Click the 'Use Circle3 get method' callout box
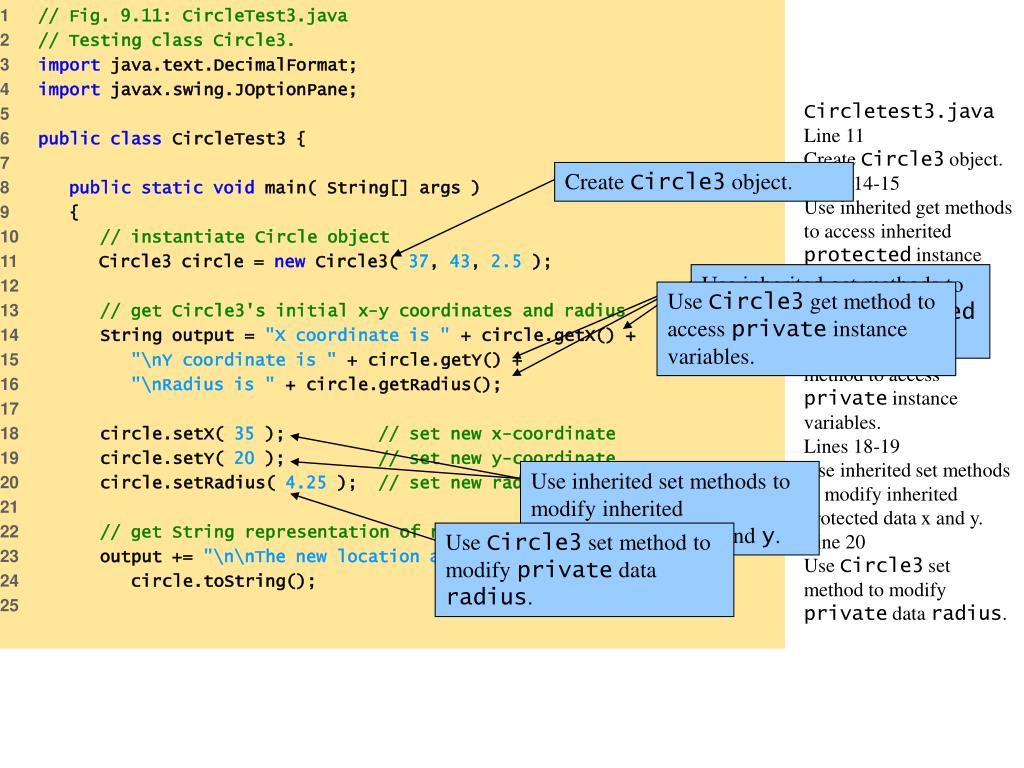1024x768 pixels. coord(806,328)
